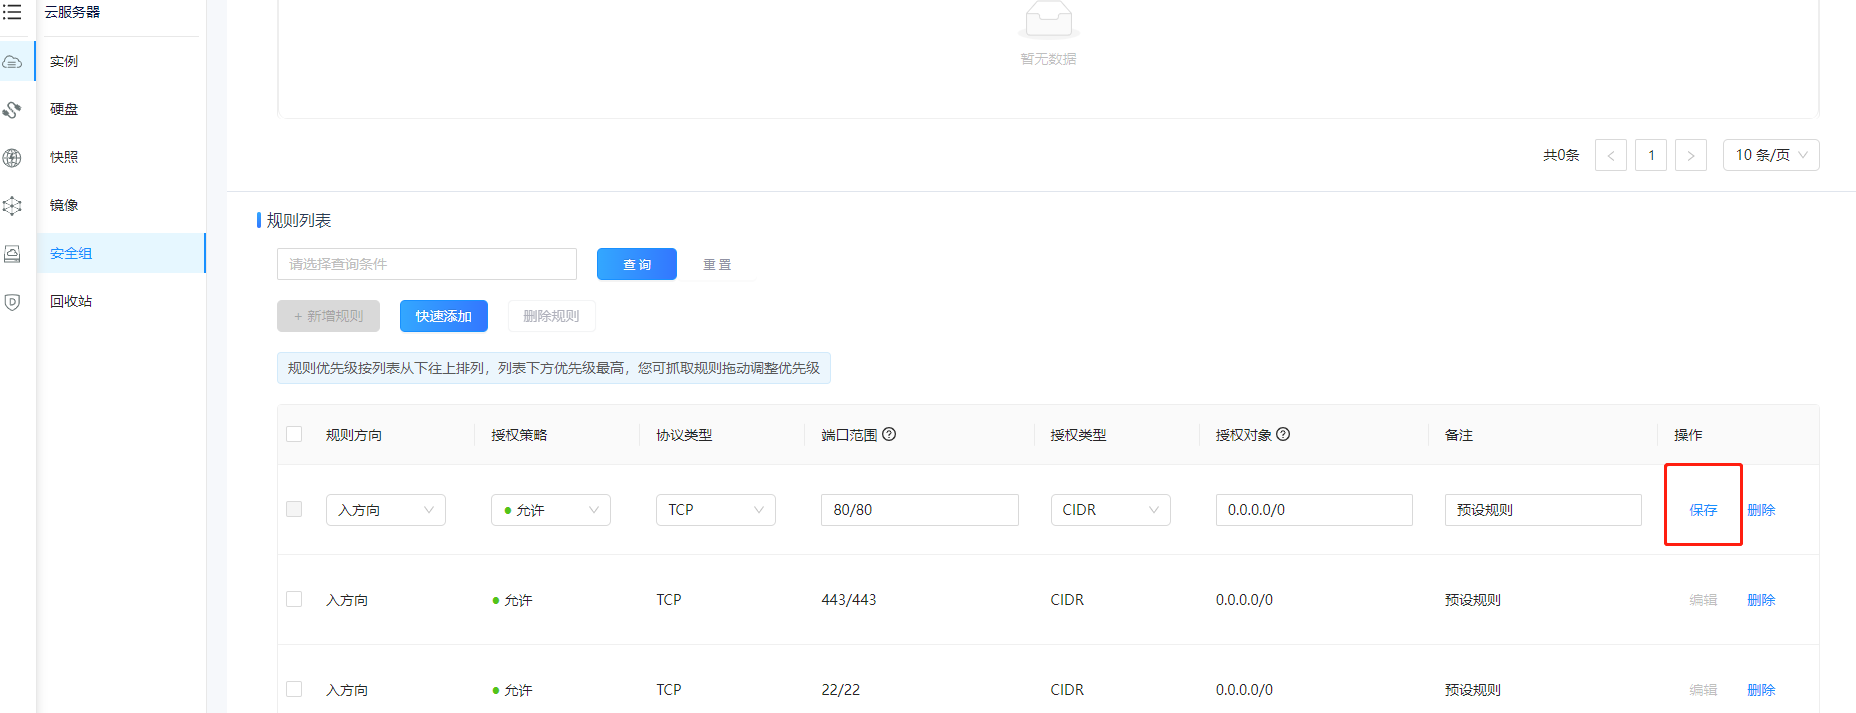Select the shield security sidebar icon
This screenshot has width=1856, height=713.
(12, 302)
